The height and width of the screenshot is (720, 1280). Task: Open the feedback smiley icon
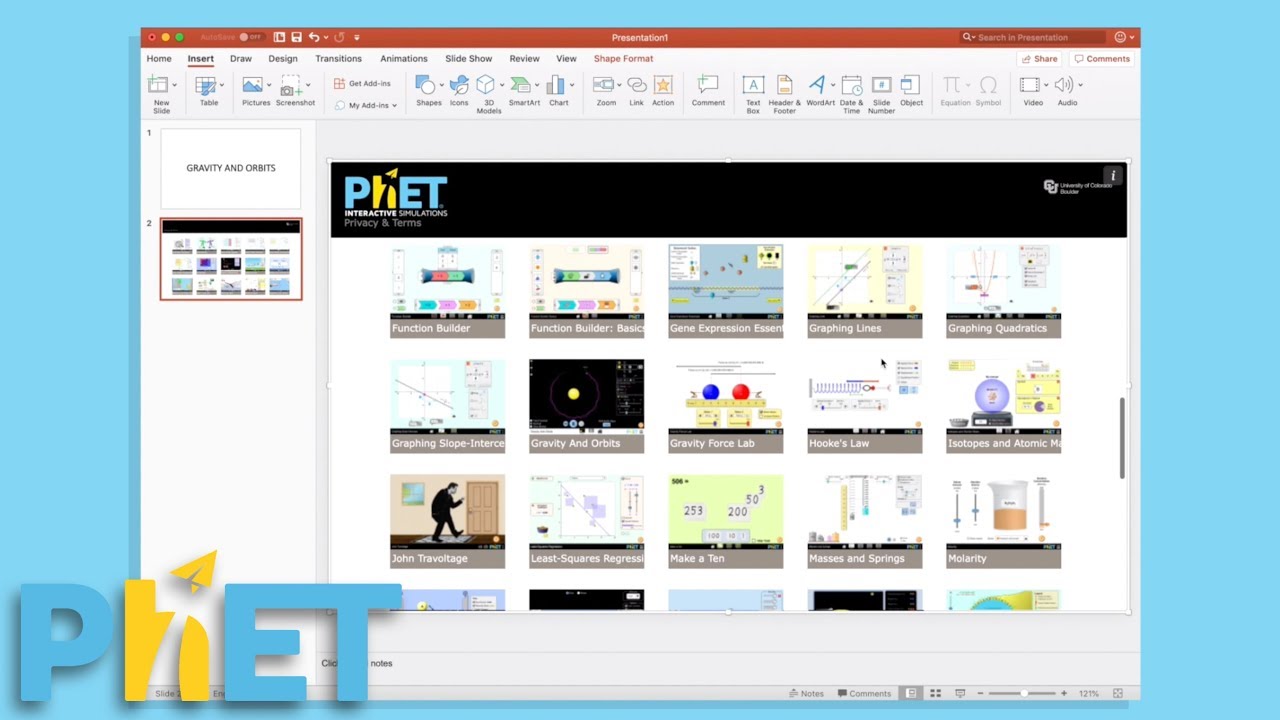(1120, 37)
